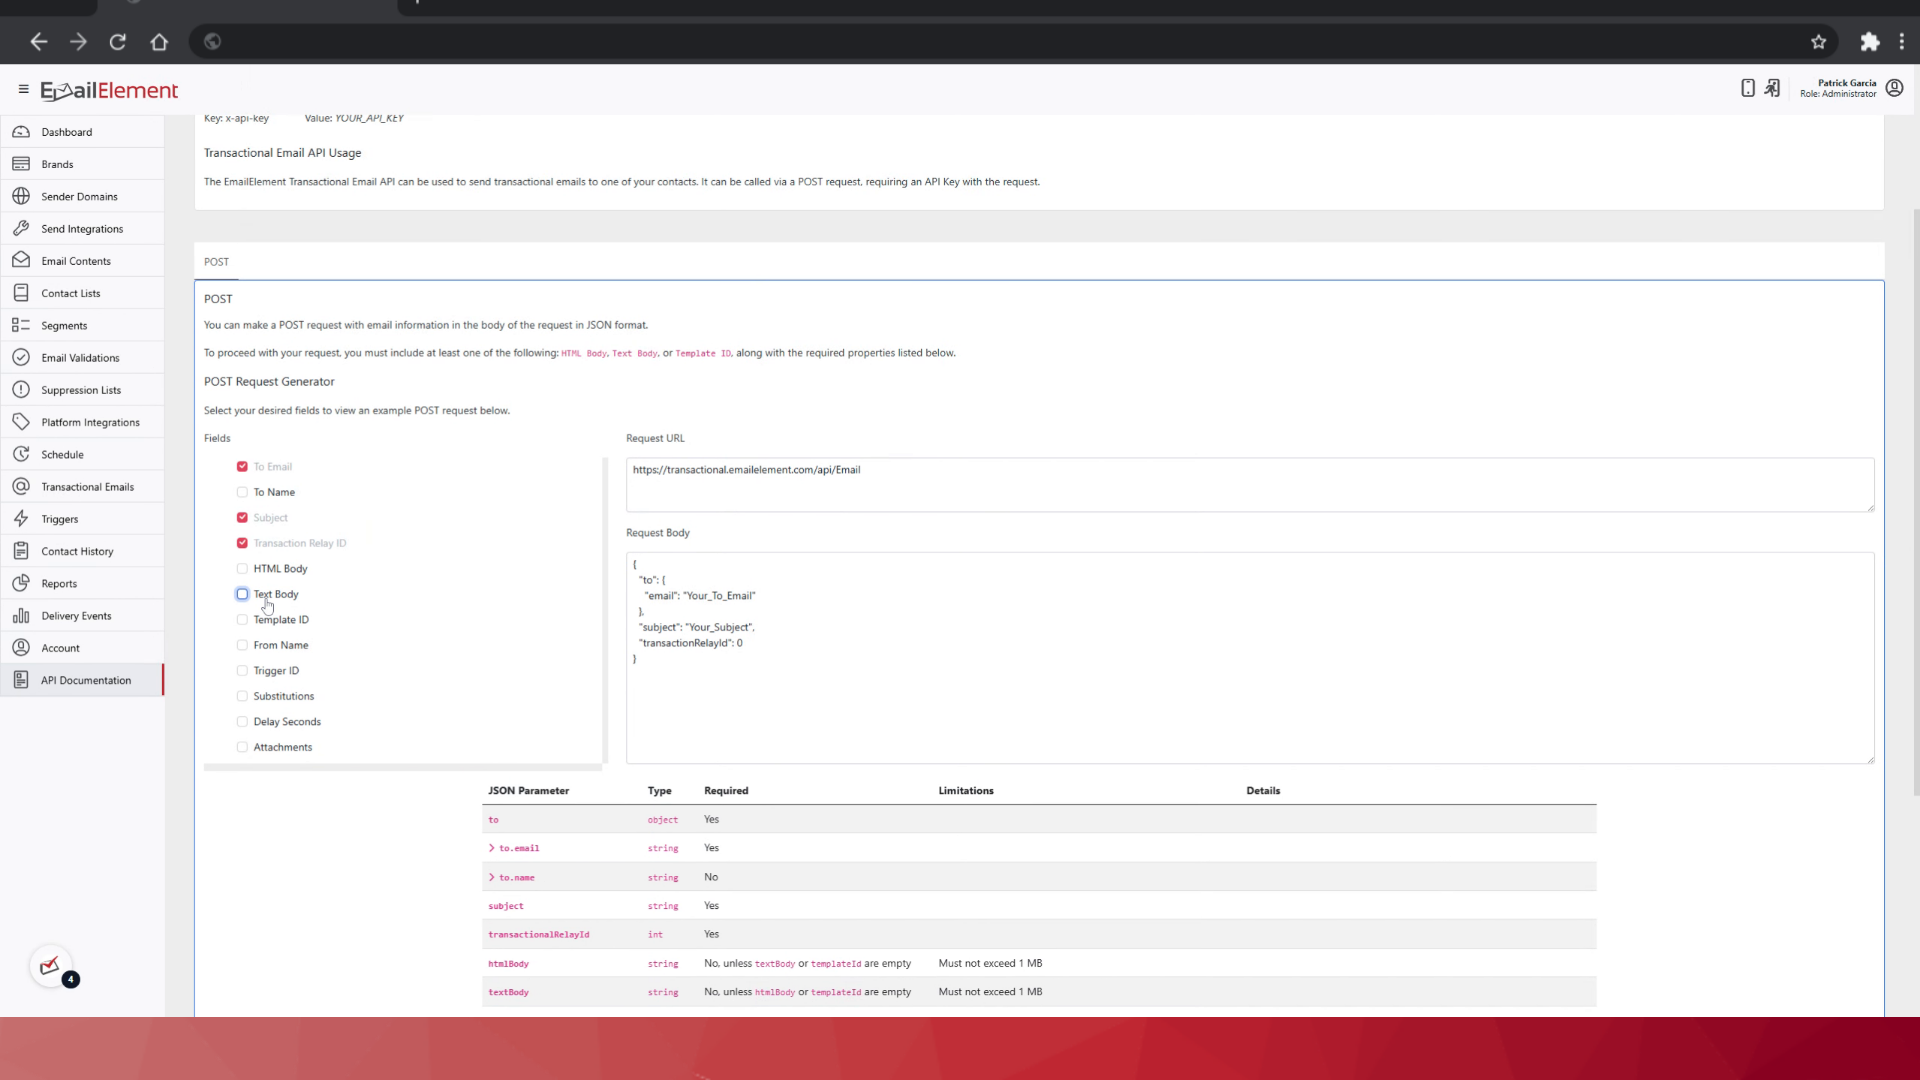The height and width of the screenshot is (1080, 1920).
Task: Enable the Text Body checkbox
Action: (242, 594)
